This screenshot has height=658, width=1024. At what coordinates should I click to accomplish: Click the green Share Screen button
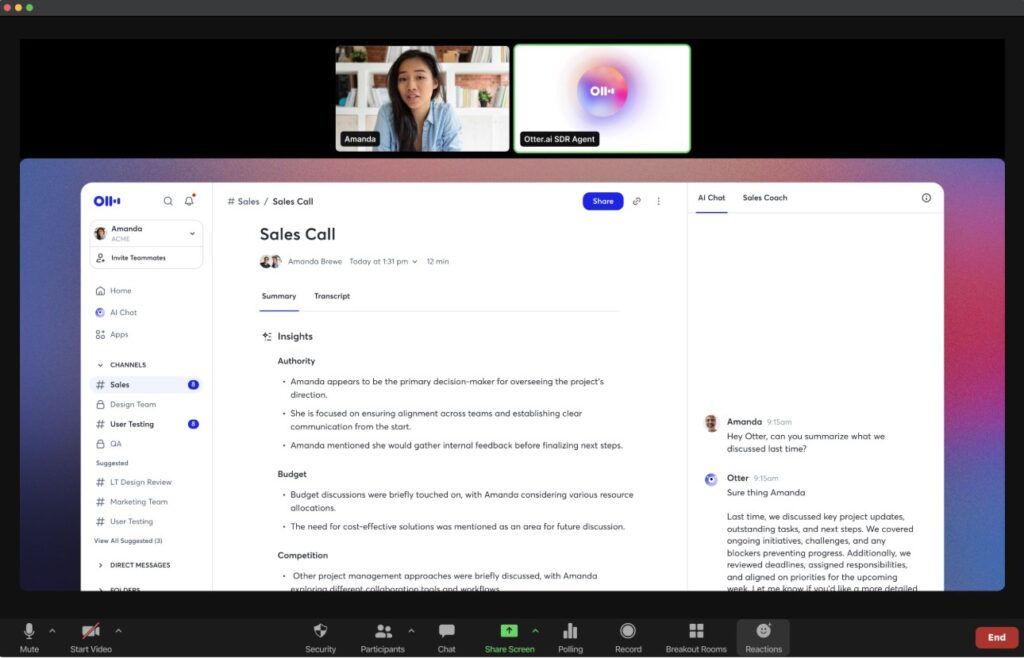click(509, 637)
